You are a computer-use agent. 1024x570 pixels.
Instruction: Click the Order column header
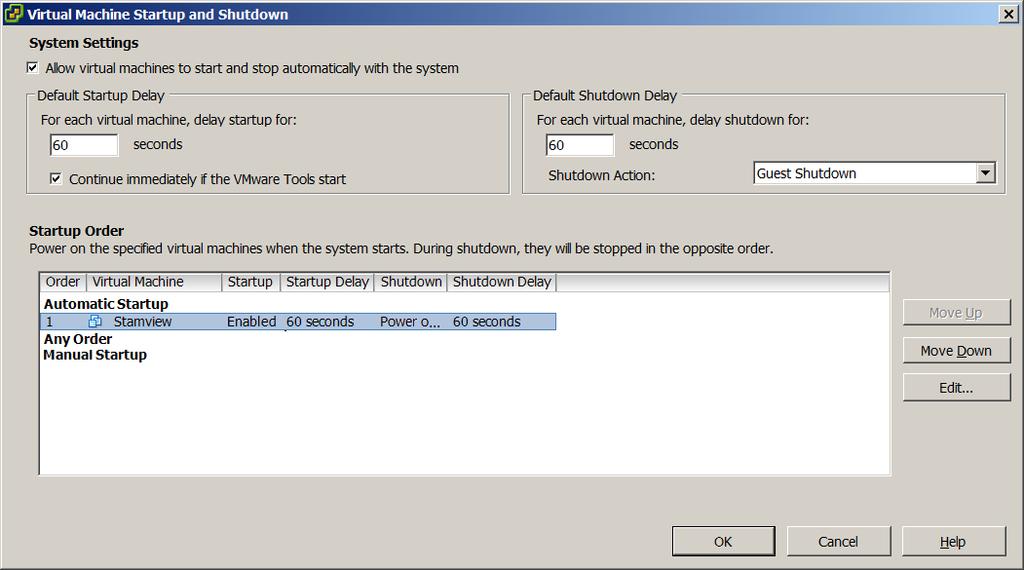click(63, 281)
